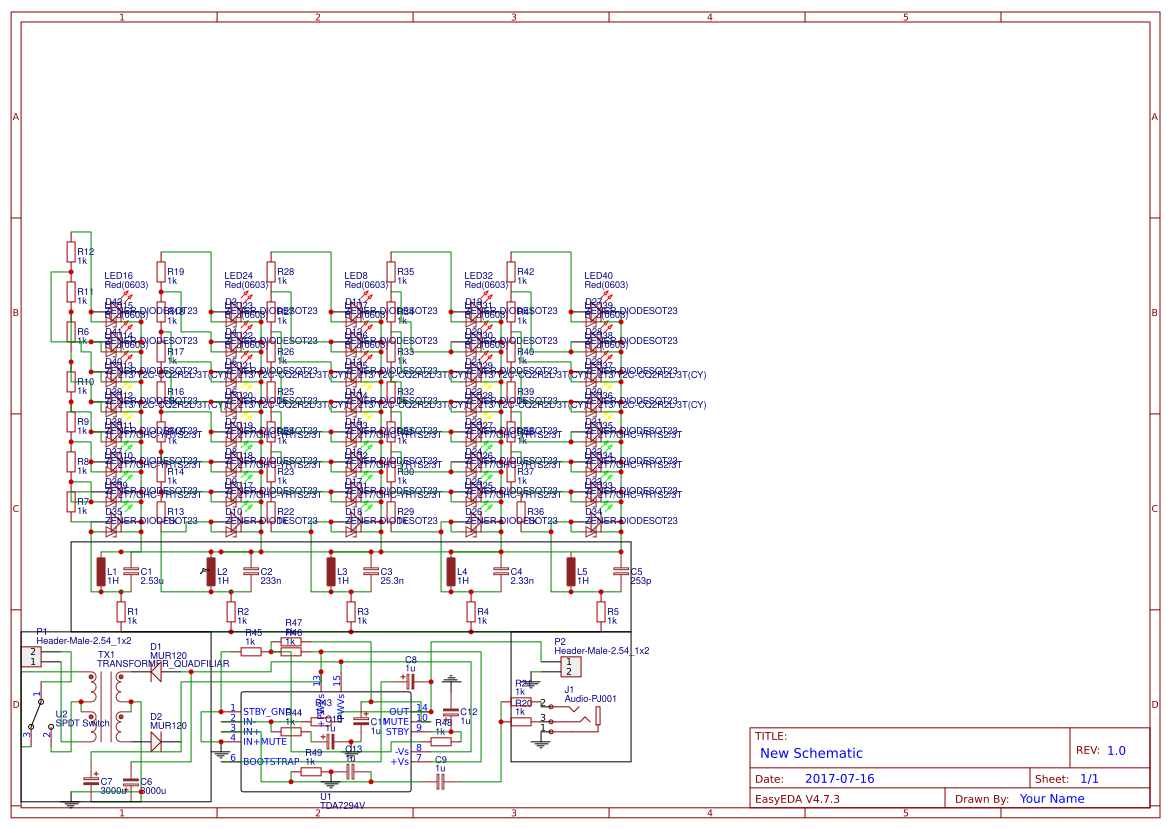This screenshot has height=829, width=1172.
Task: Select the L1 inductor symbol
Action: coord(101,572)
